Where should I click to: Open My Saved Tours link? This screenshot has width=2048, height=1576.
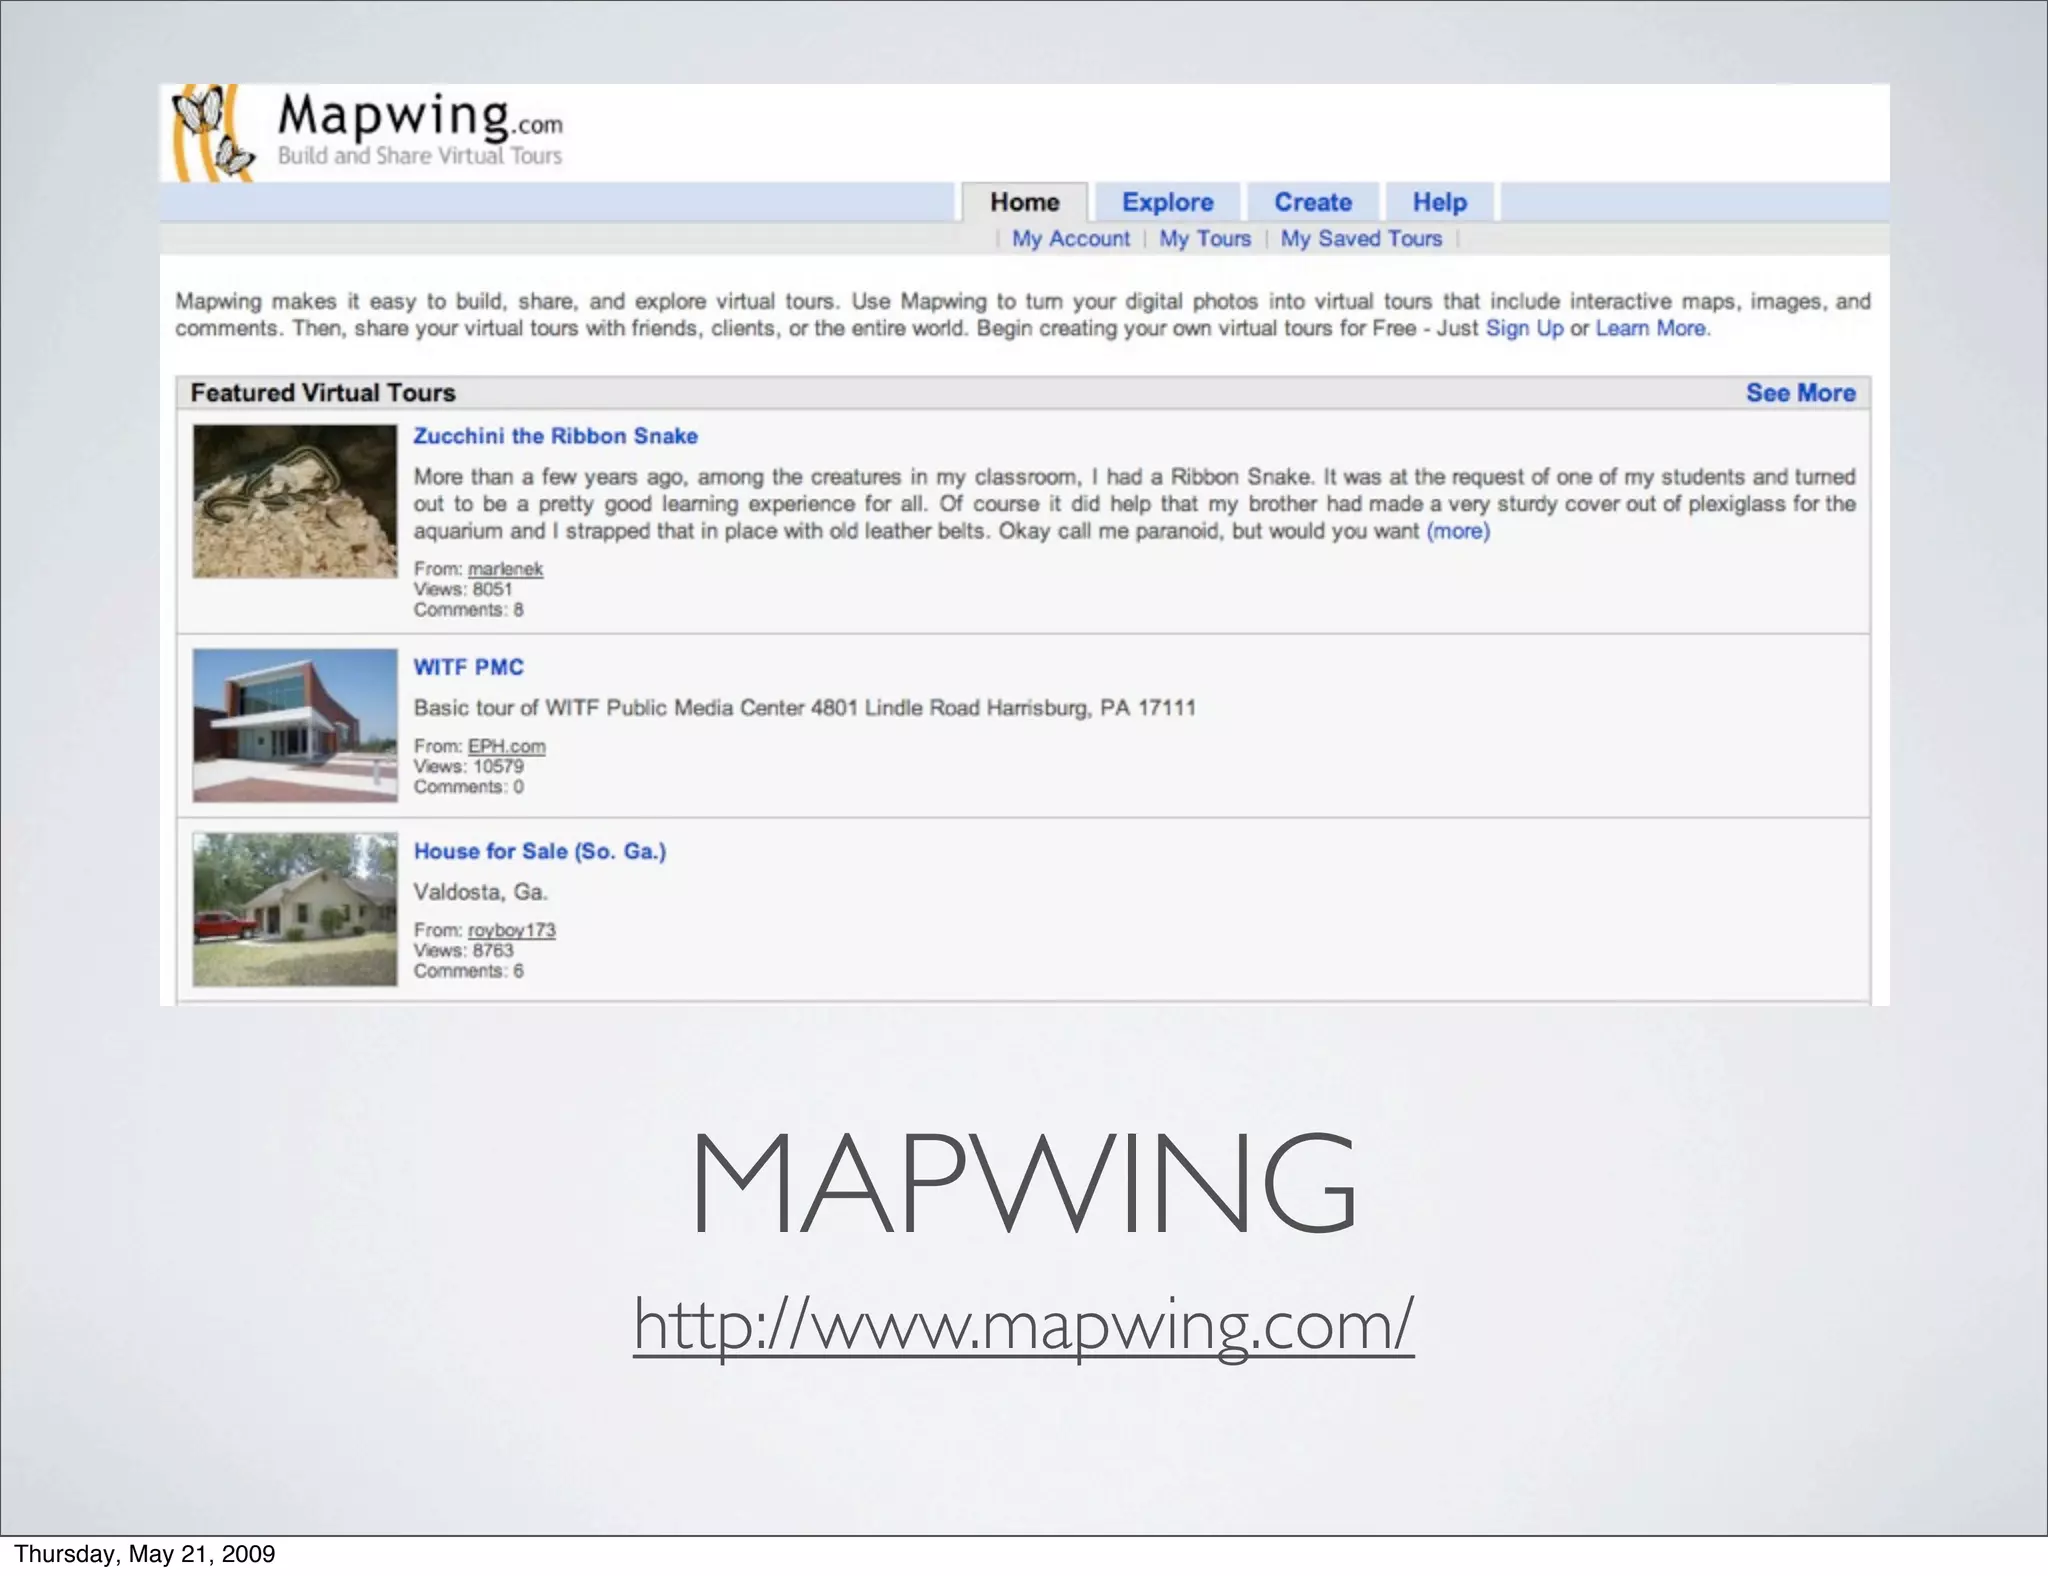click(x=1361, y=238)
